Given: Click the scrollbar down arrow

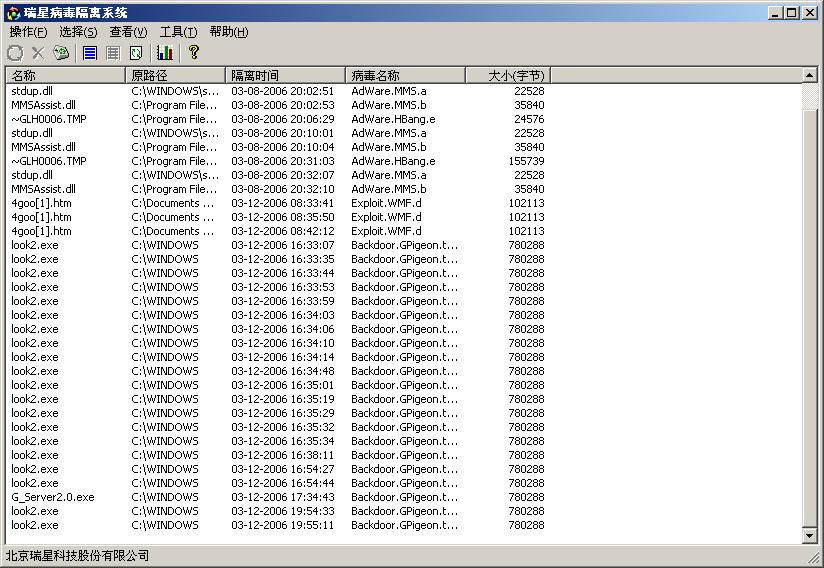Looking at the screenshot, I should click(810, 536).
